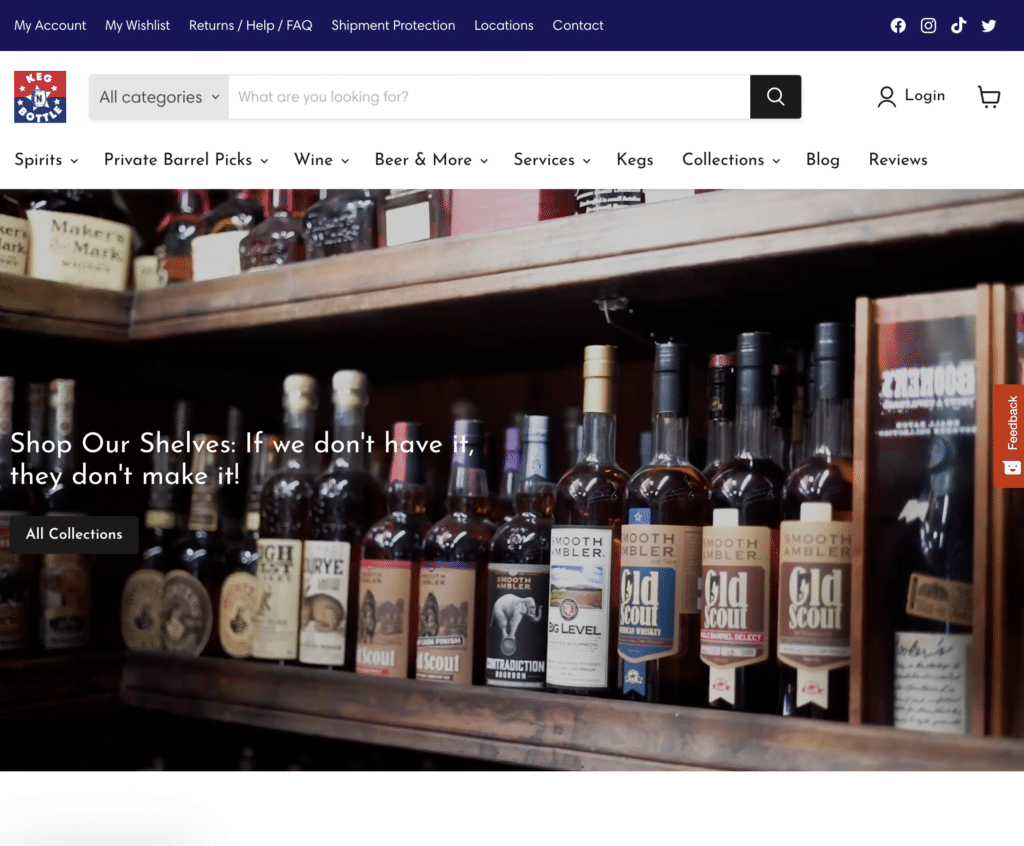Go to the Kegs page
This screenshot has height=846, width=1024.
pos(635,160)
